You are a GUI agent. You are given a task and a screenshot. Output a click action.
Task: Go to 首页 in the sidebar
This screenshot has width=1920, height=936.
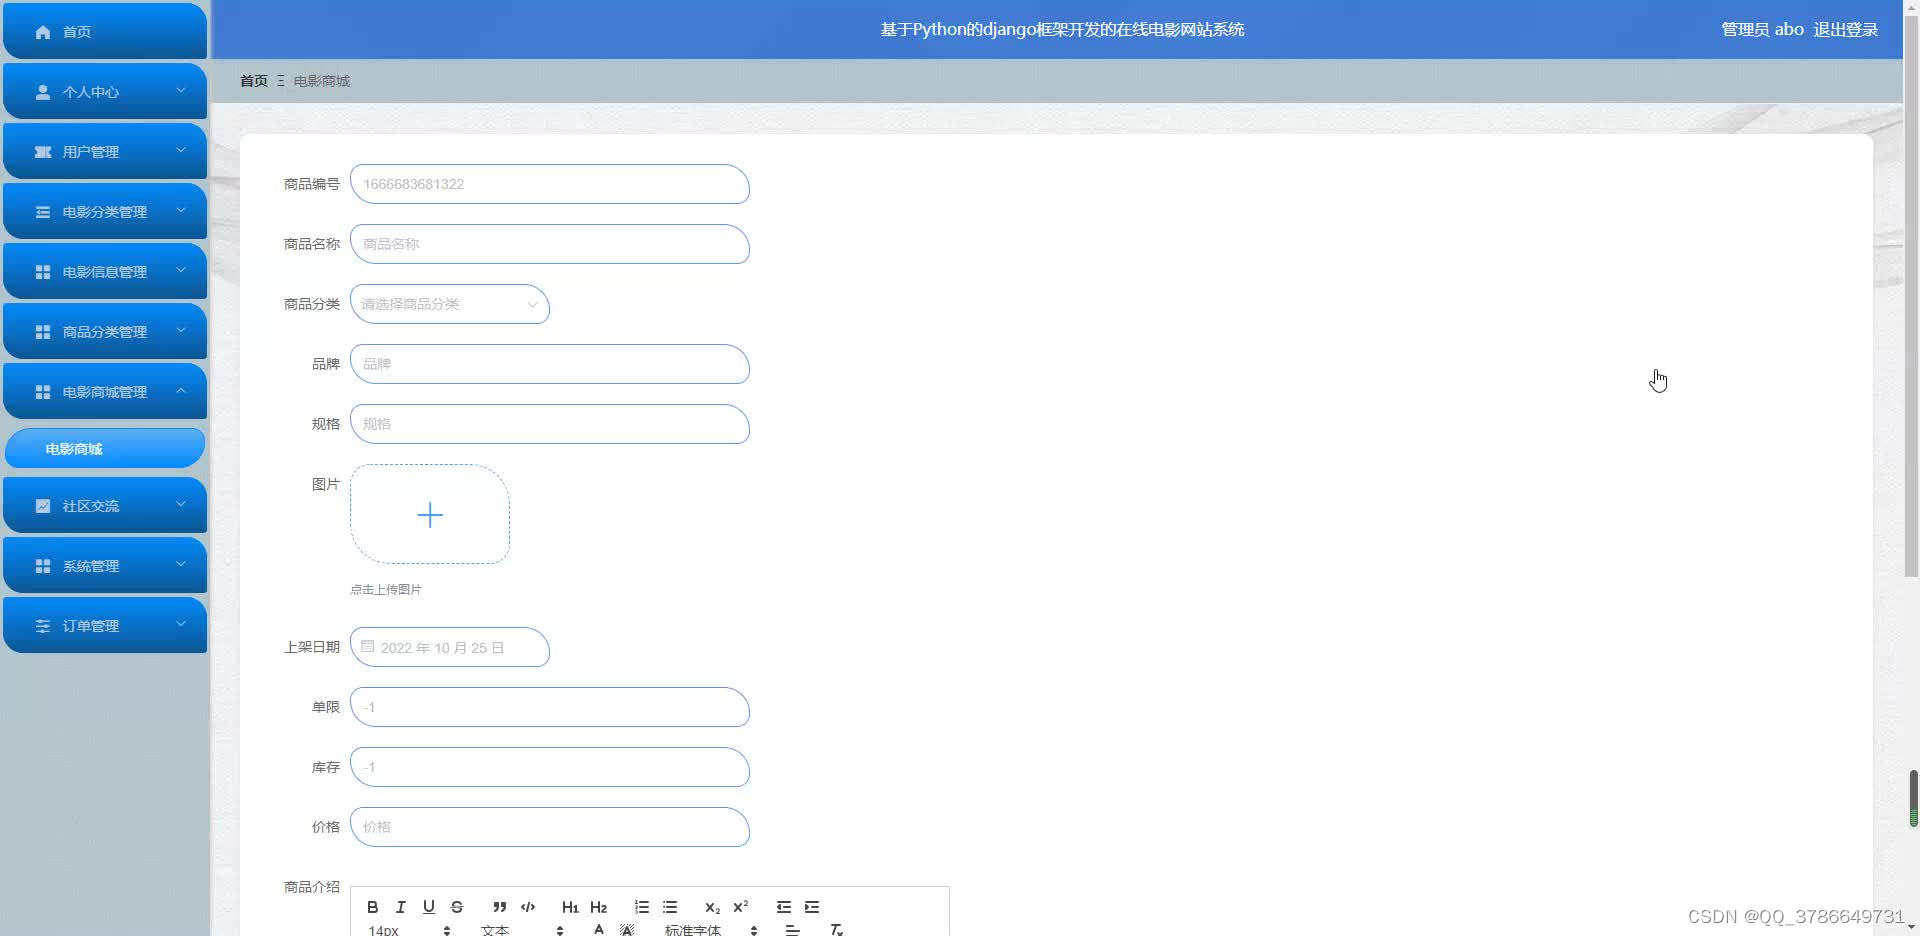105,31
